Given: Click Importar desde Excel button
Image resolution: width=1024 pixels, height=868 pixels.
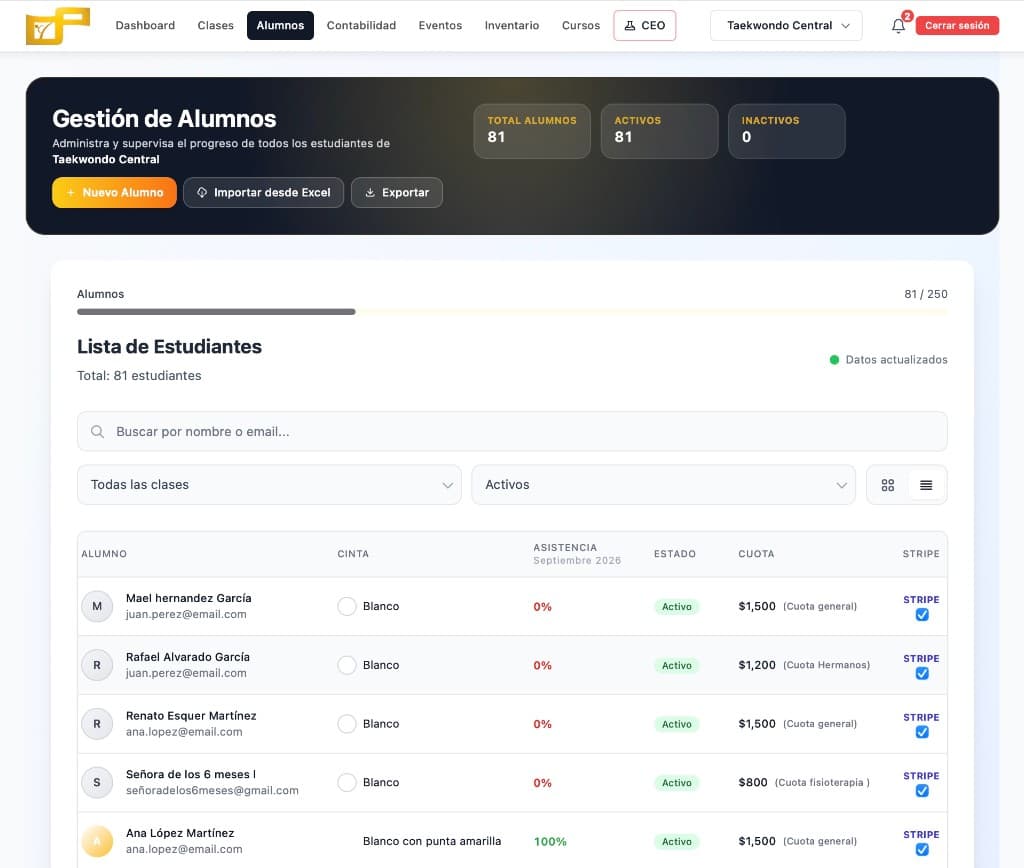Looking at the screenshot, I should 264,193.
